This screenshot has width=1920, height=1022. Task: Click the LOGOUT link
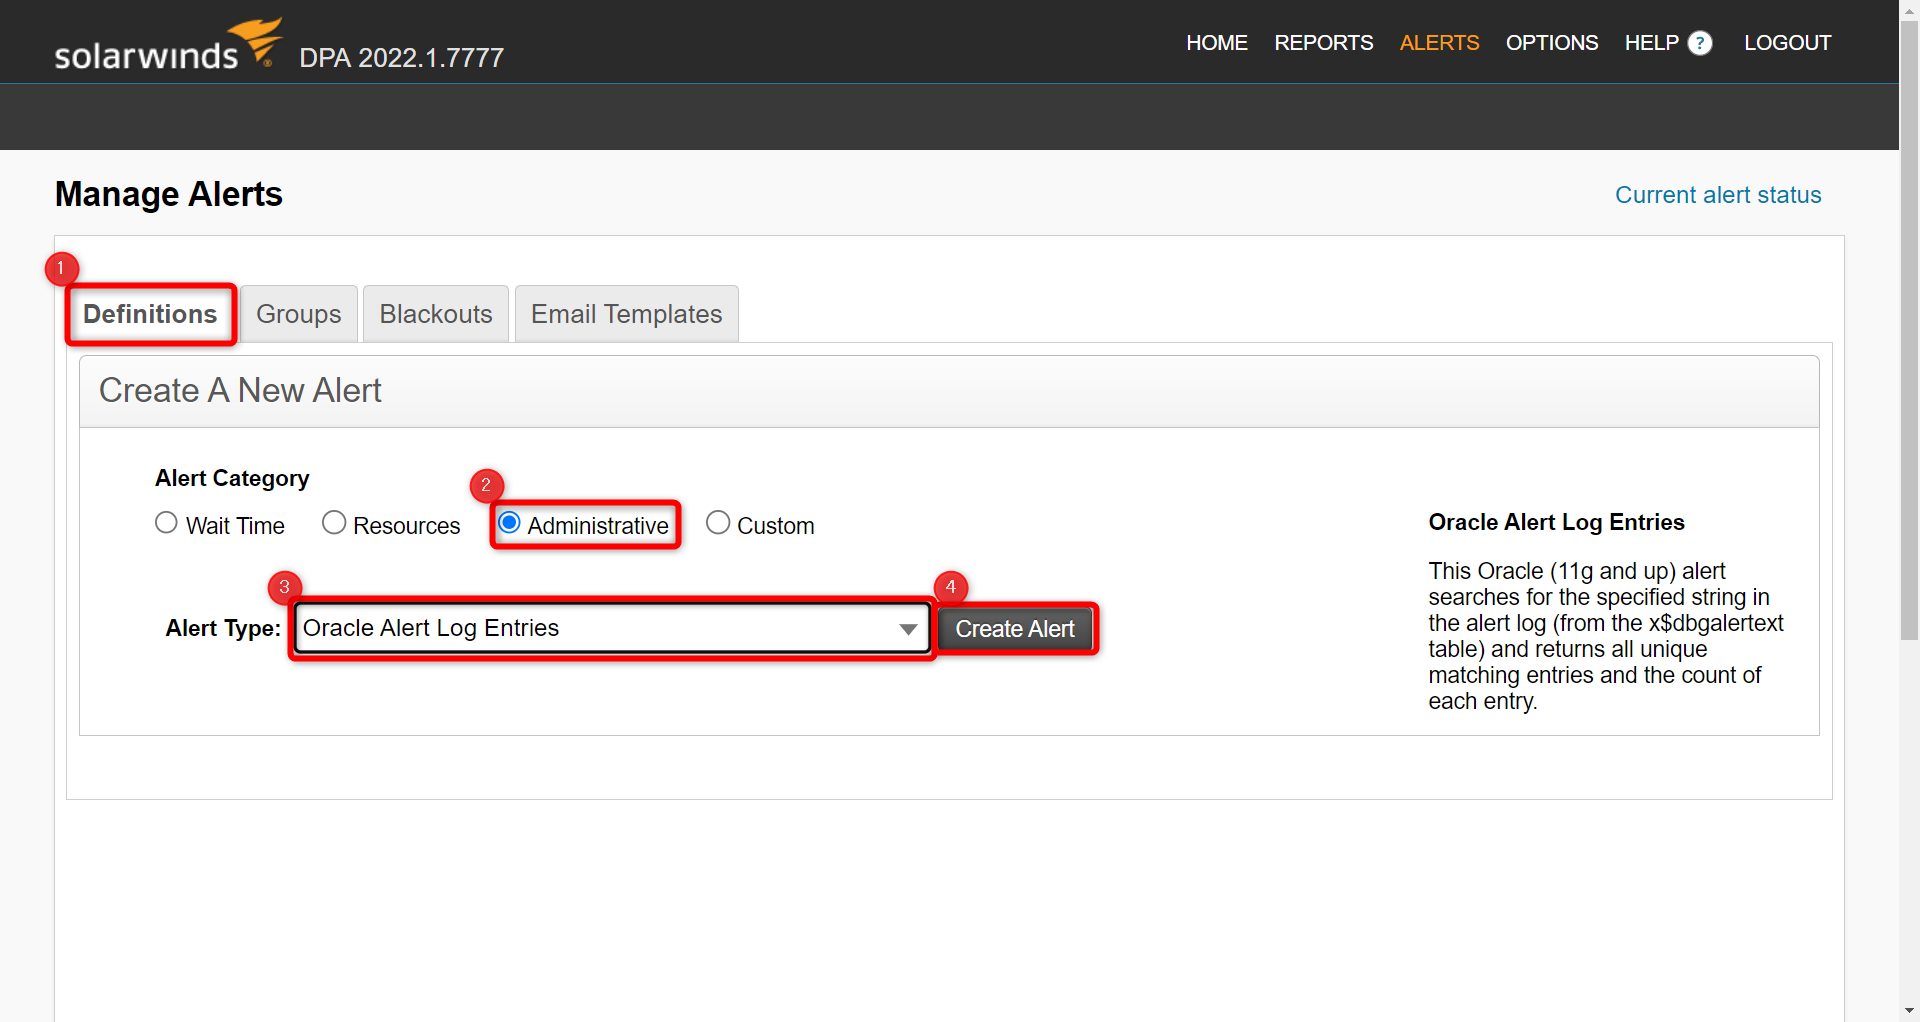(x=1787, y=43)
